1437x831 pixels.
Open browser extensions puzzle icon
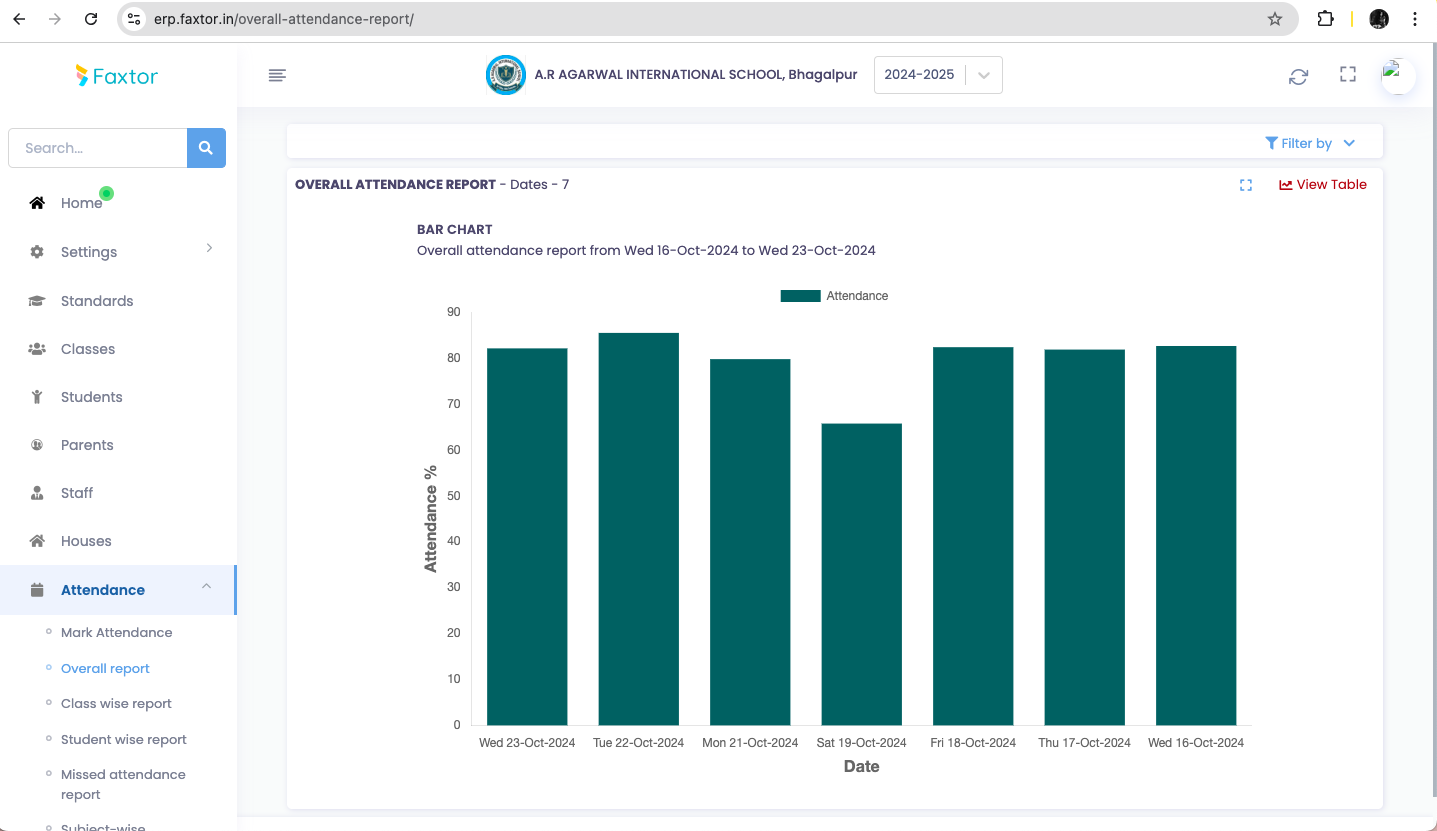pyautogui.click(x=1325, y=19)
